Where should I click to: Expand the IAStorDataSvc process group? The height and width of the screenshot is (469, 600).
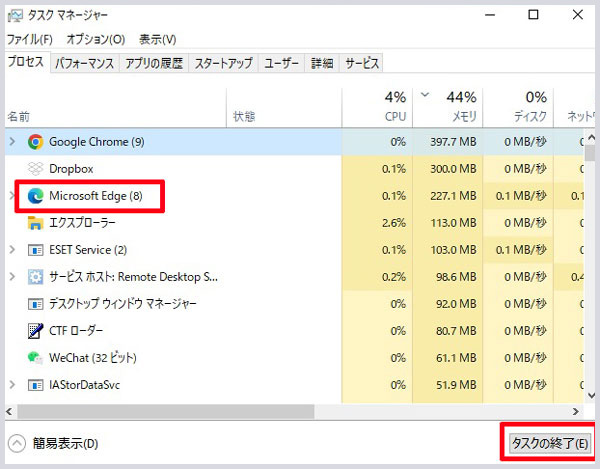point(12,385)
